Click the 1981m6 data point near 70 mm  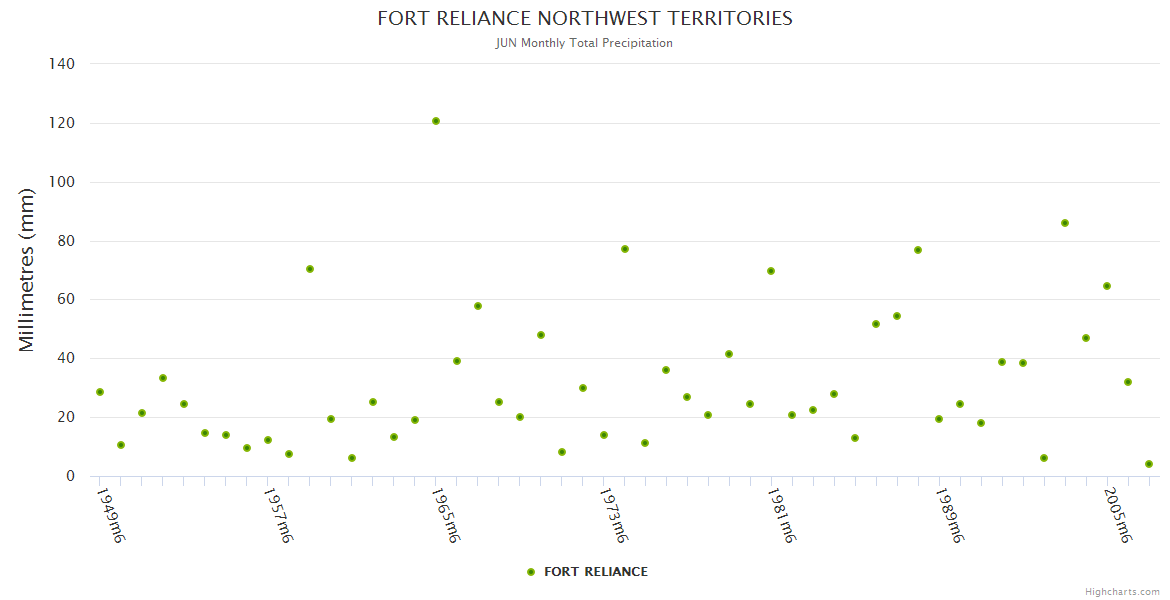[771, 271]
